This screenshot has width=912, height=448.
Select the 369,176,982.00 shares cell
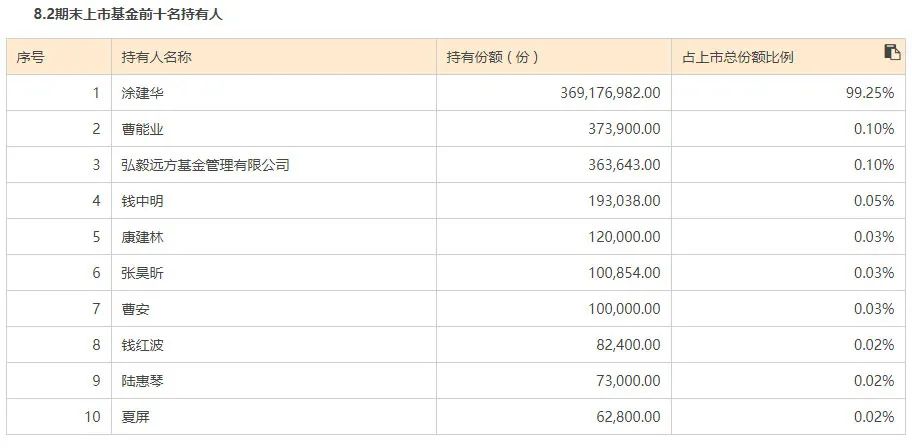click(554, 93)
